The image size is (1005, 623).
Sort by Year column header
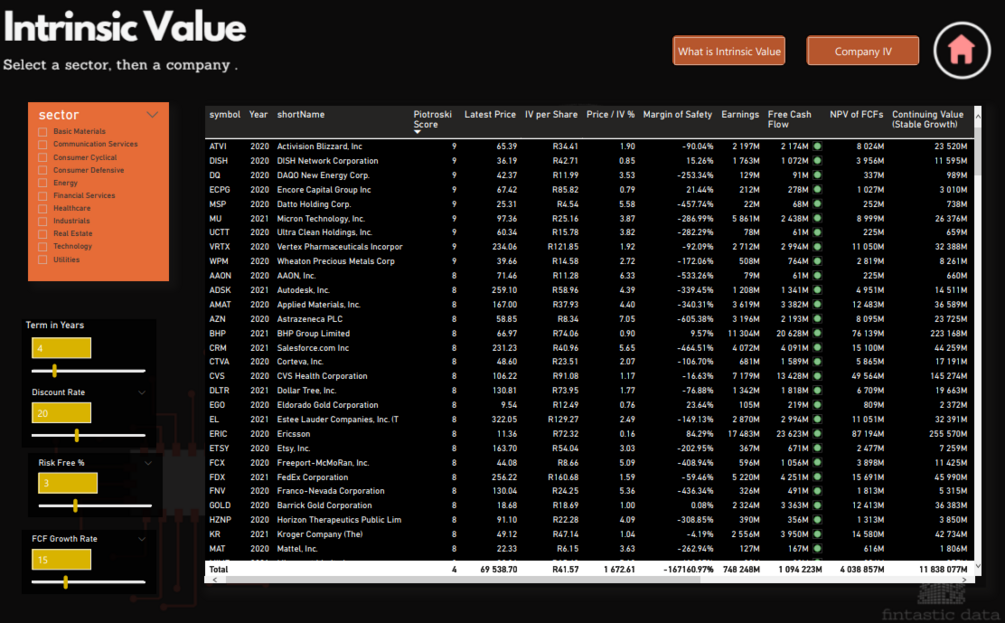click(258, 115)
